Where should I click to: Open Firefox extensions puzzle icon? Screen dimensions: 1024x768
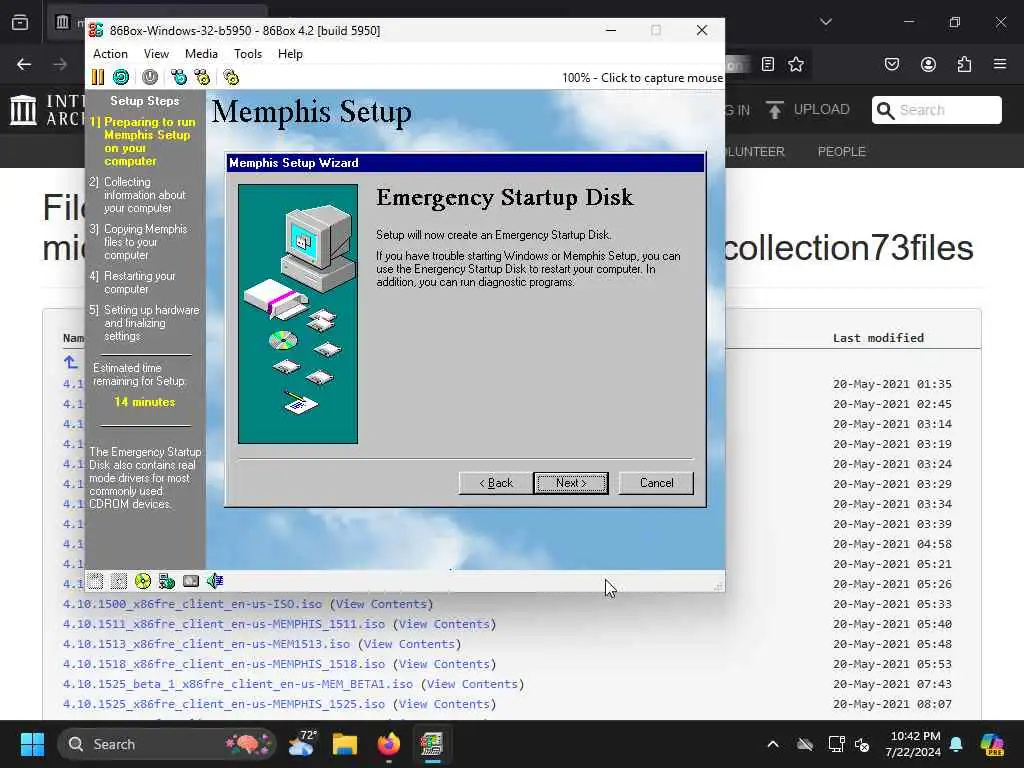964,64
